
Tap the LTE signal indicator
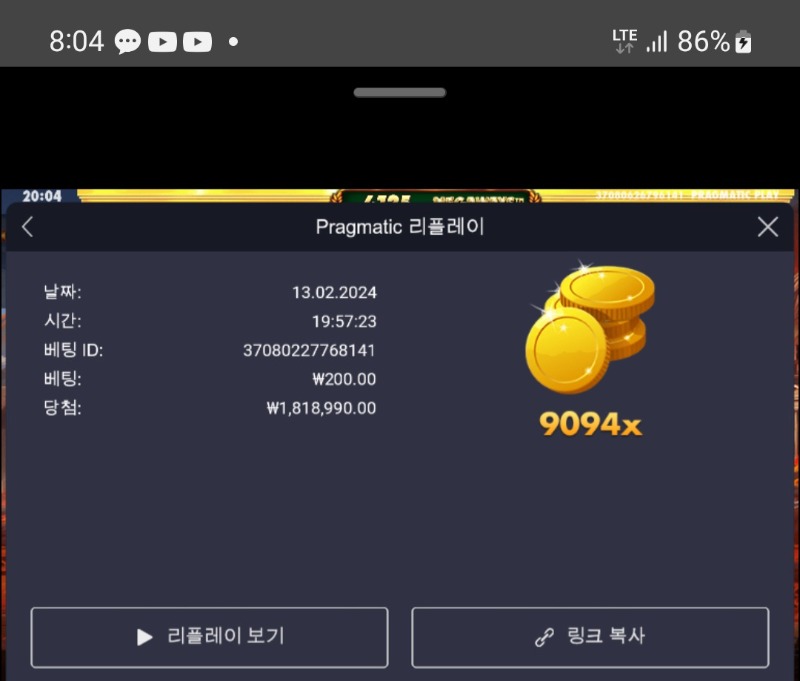click(624, 41)
